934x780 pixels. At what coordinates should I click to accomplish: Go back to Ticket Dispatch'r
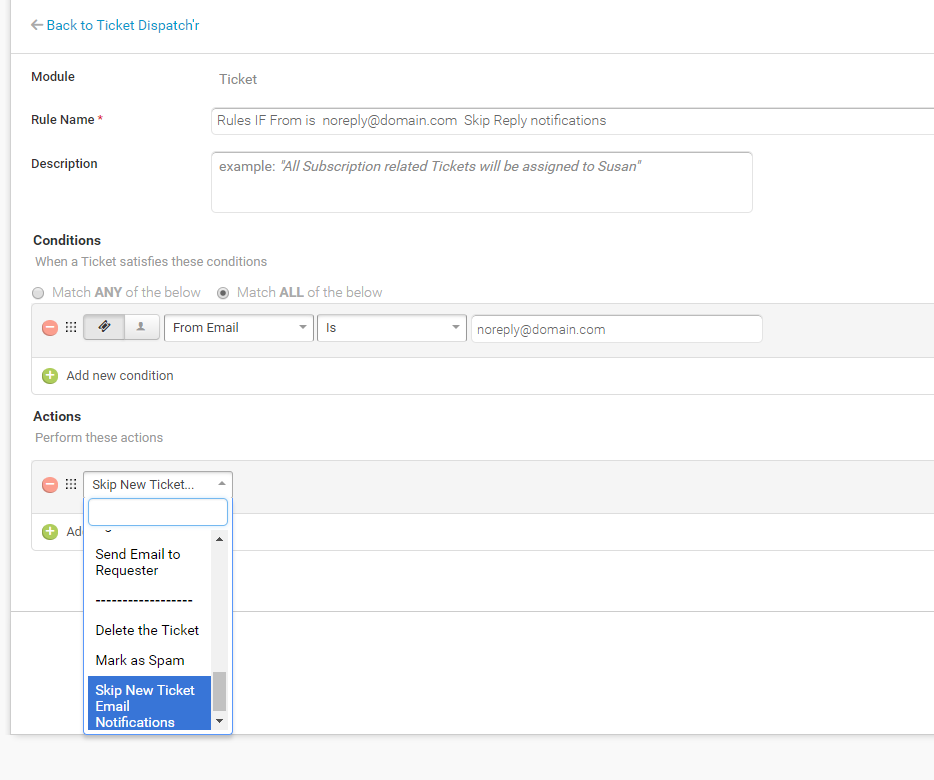point(123,25)
